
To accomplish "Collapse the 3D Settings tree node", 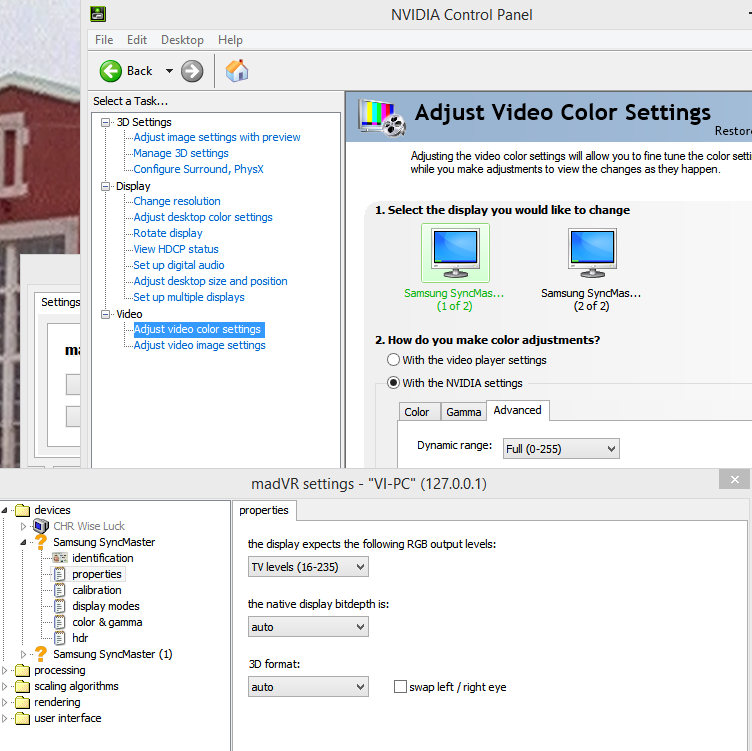I will 105,122.
